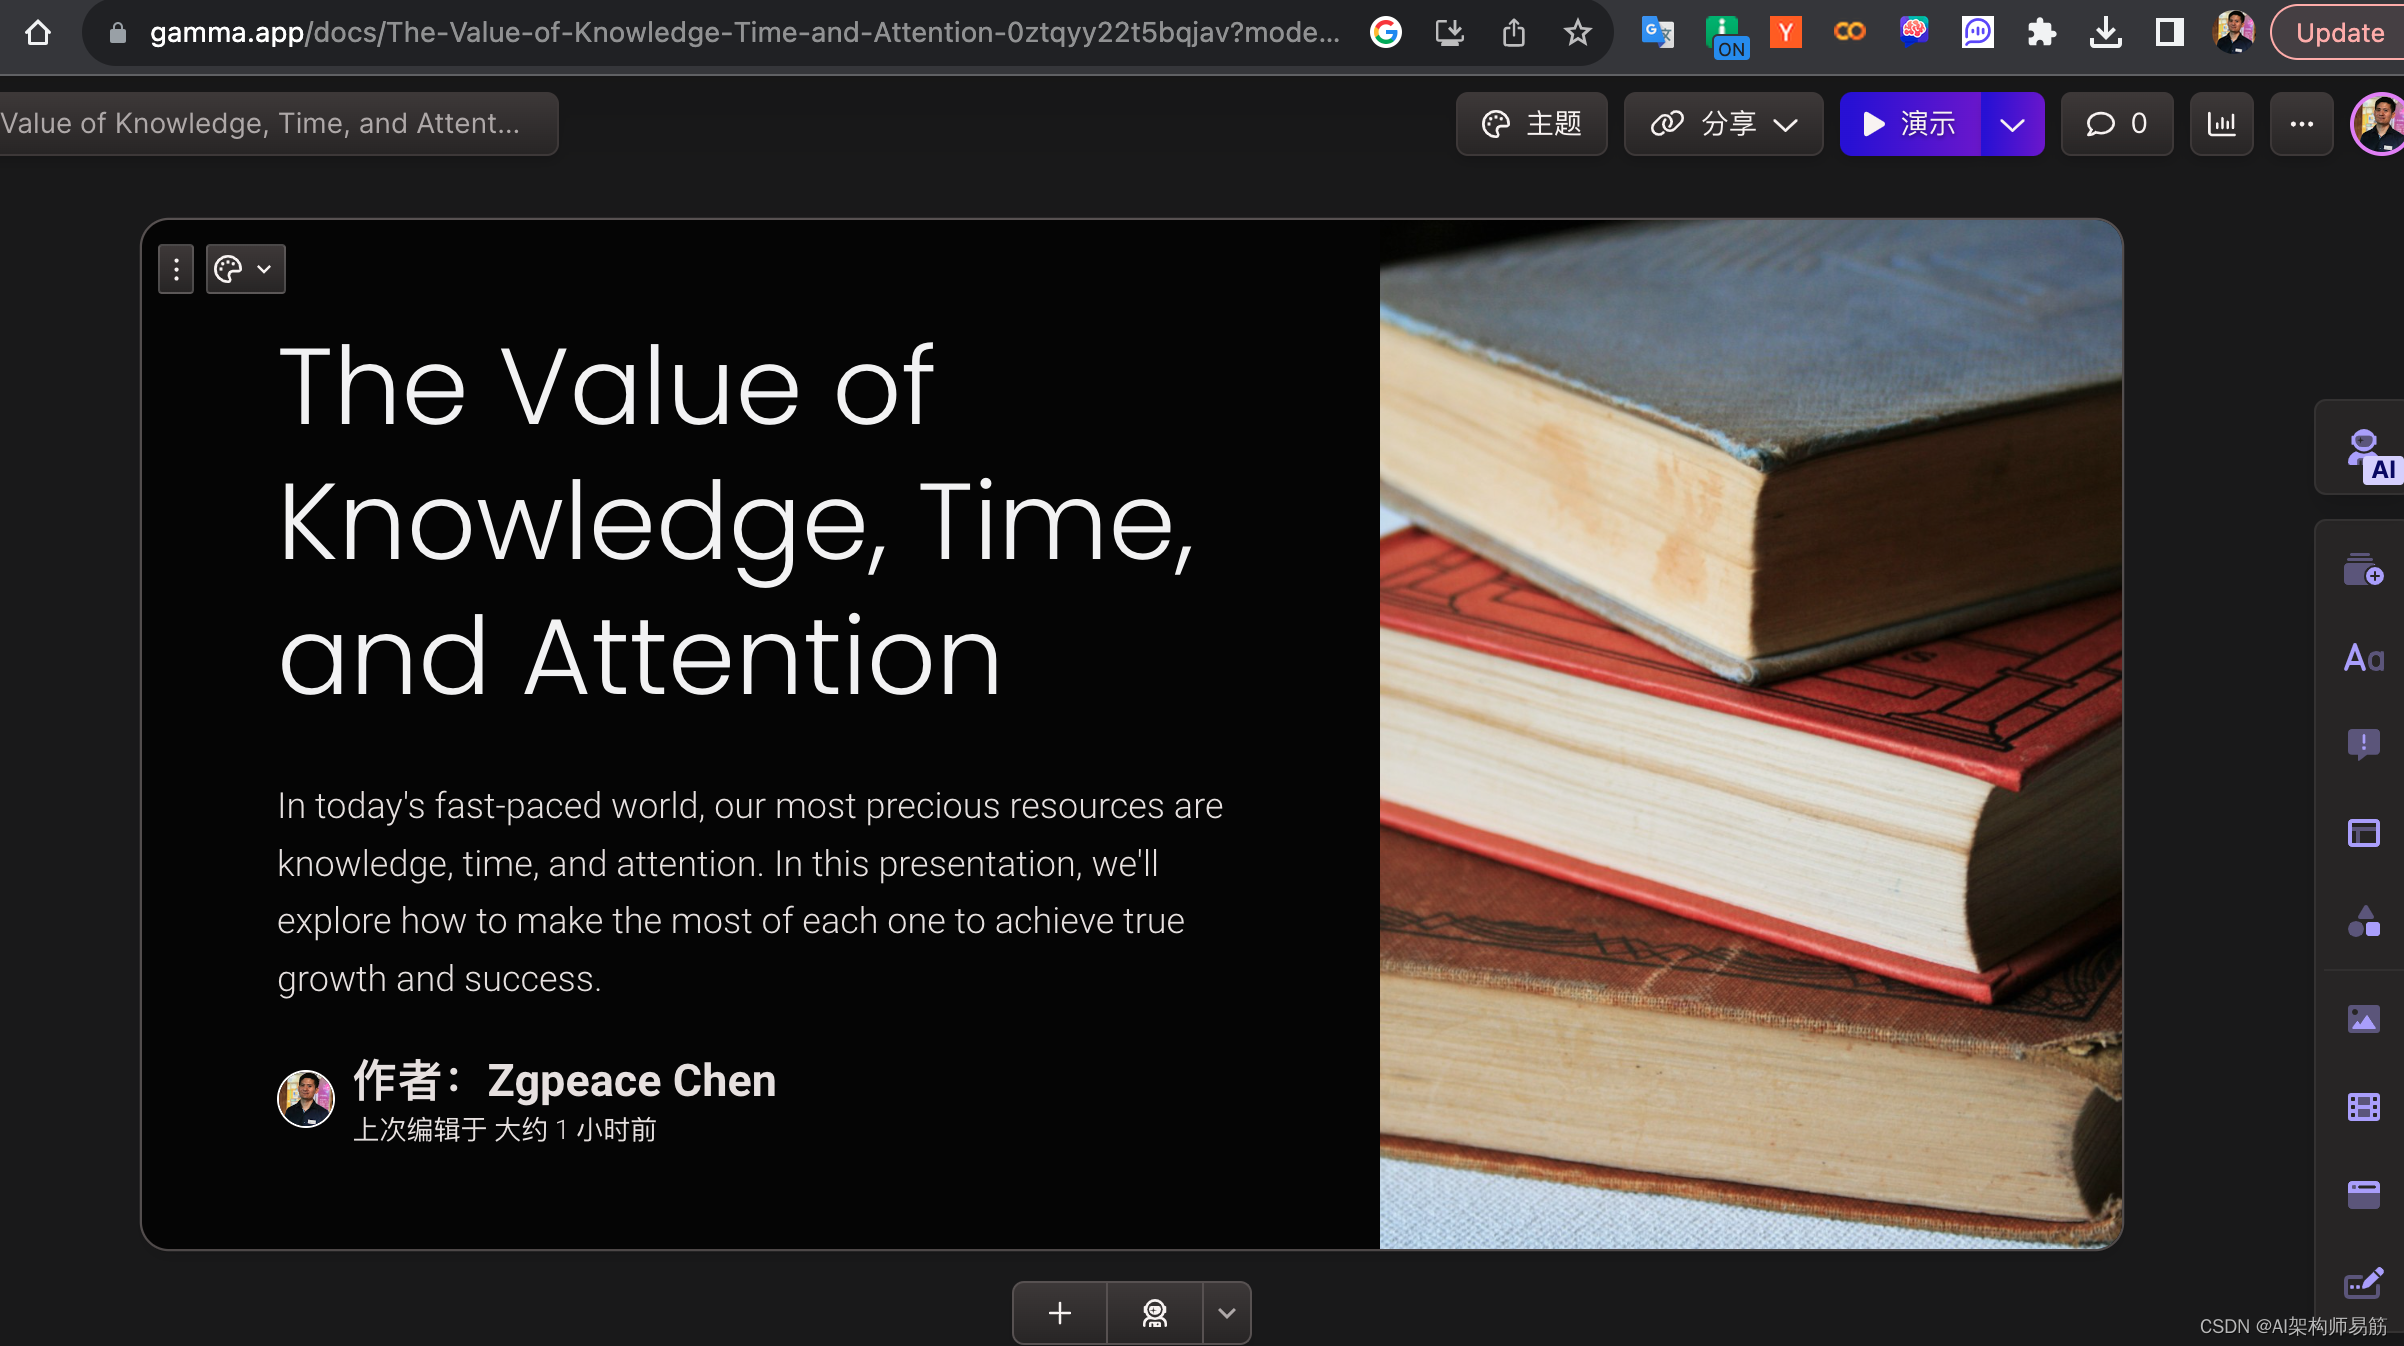Open the card three-dot options menu
Screen dimensions: 2404x1346
[x=176, y=269]
